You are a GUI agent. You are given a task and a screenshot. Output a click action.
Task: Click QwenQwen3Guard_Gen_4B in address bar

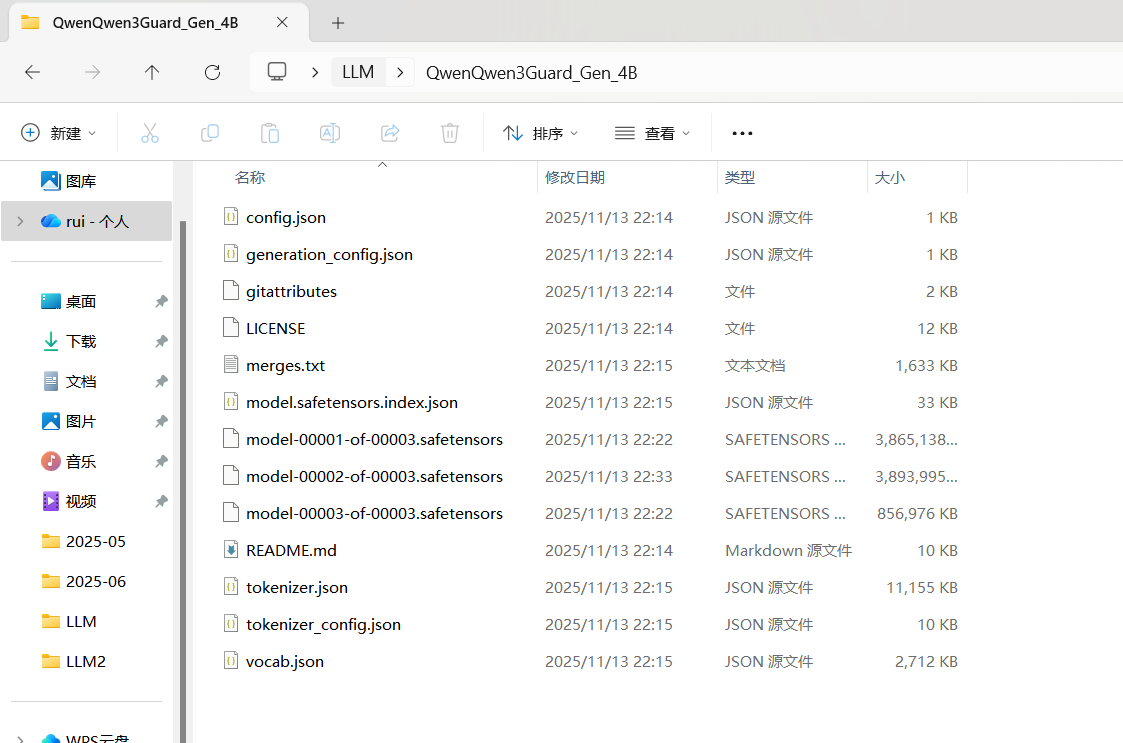pos(531,73)
